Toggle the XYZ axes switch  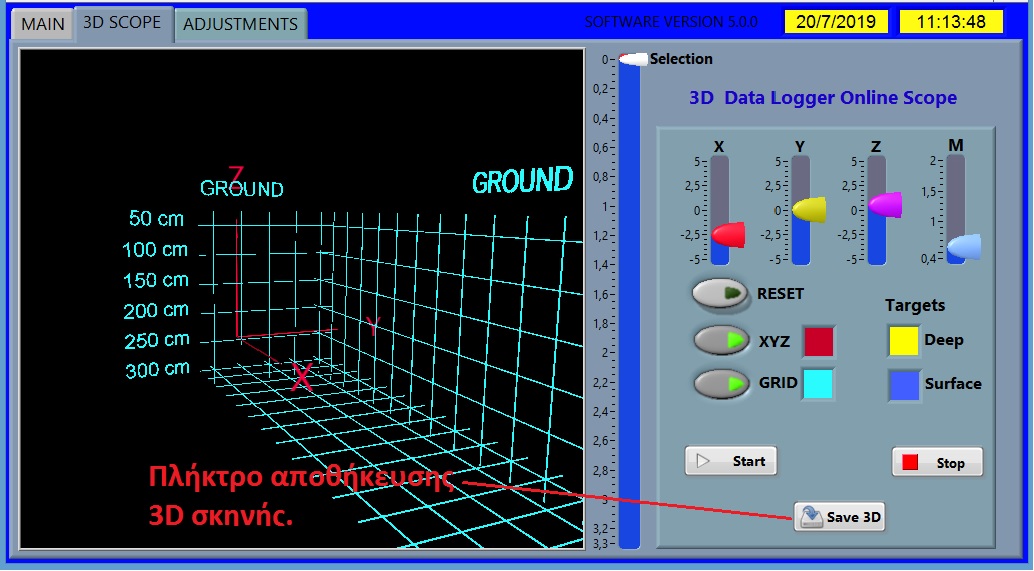(722, 341)
